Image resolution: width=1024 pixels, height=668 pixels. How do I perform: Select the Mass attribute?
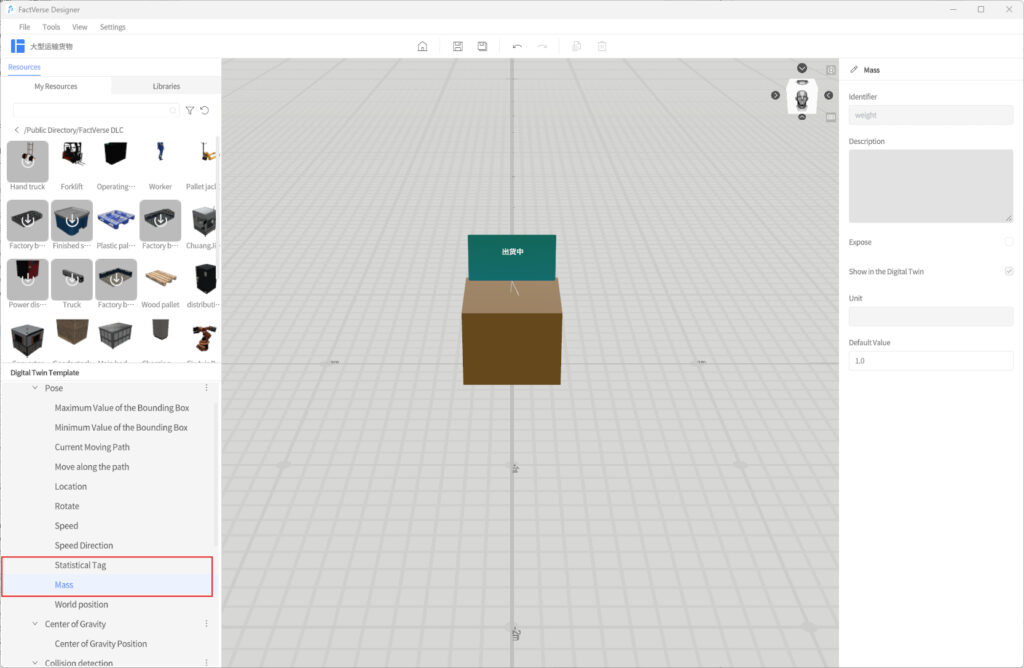(64, 584)
